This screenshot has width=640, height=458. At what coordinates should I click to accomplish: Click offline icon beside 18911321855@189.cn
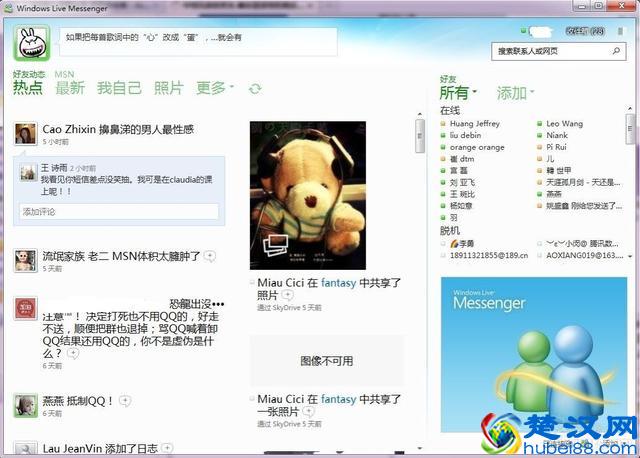(443, 255)
